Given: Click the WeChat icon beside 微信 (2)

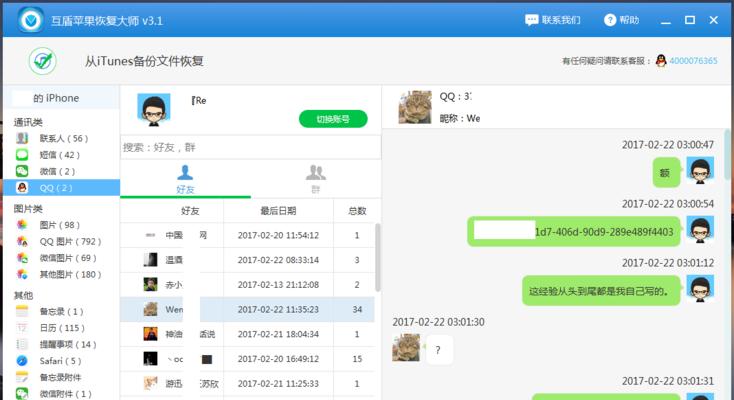Looking at the screenshot, I should point(22,171).
